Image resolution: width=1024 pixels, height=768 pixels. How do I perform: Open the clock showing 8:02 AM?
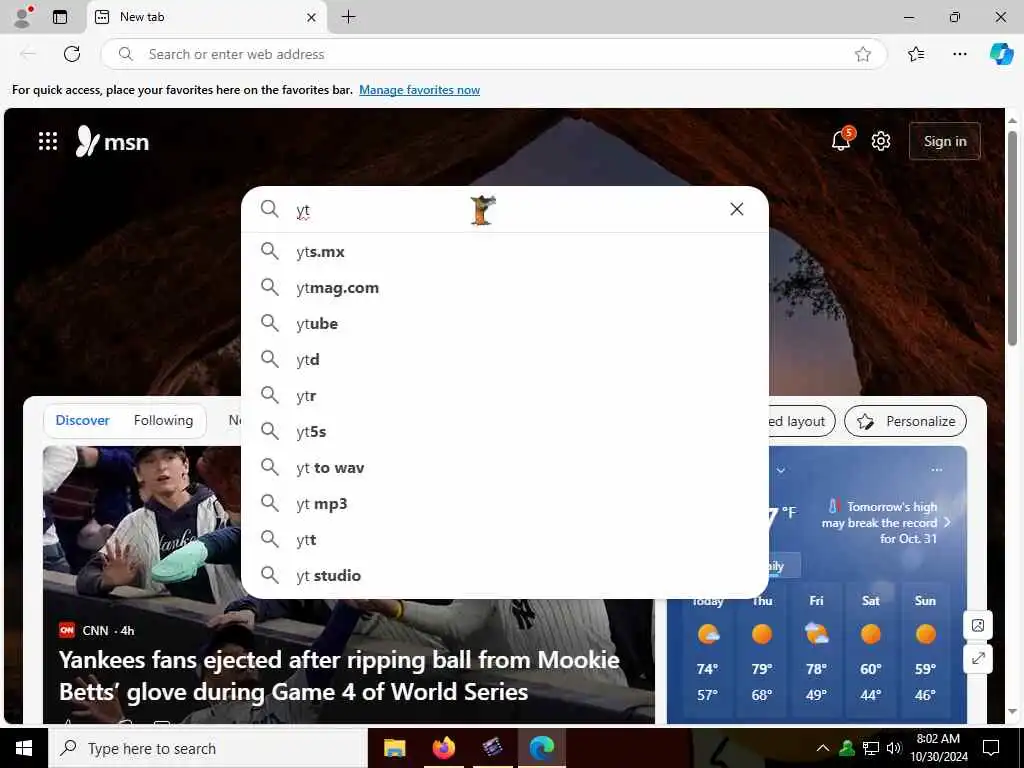[x=938, y=748]
